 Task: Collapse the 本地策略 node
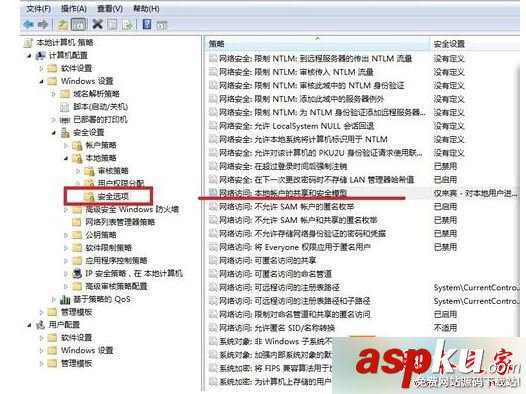(x=66, y=158)
